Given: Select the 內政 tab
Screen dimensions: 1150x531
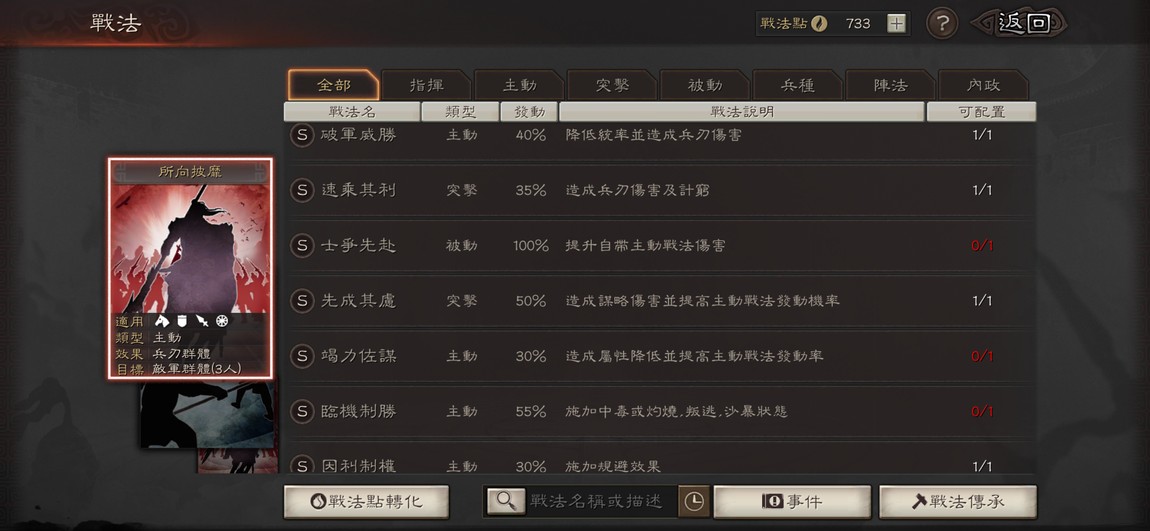Looking at the screenshot, I should [983, 85].
